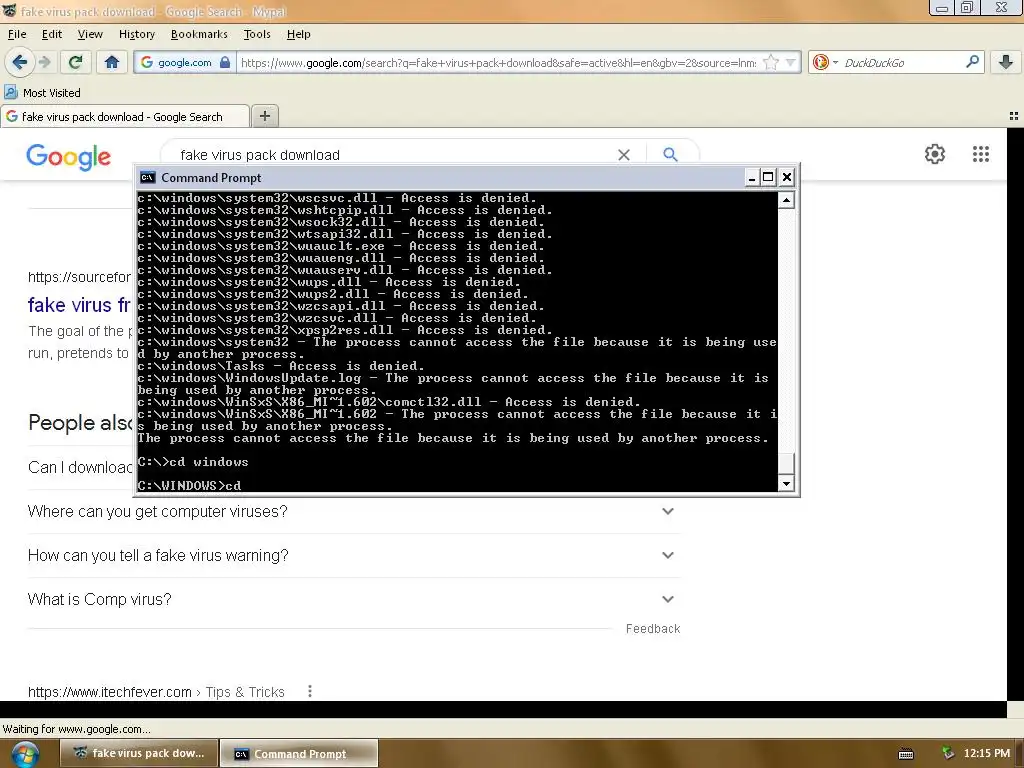
Task: Click the Windows Start orb
Action: pos(24,753)
